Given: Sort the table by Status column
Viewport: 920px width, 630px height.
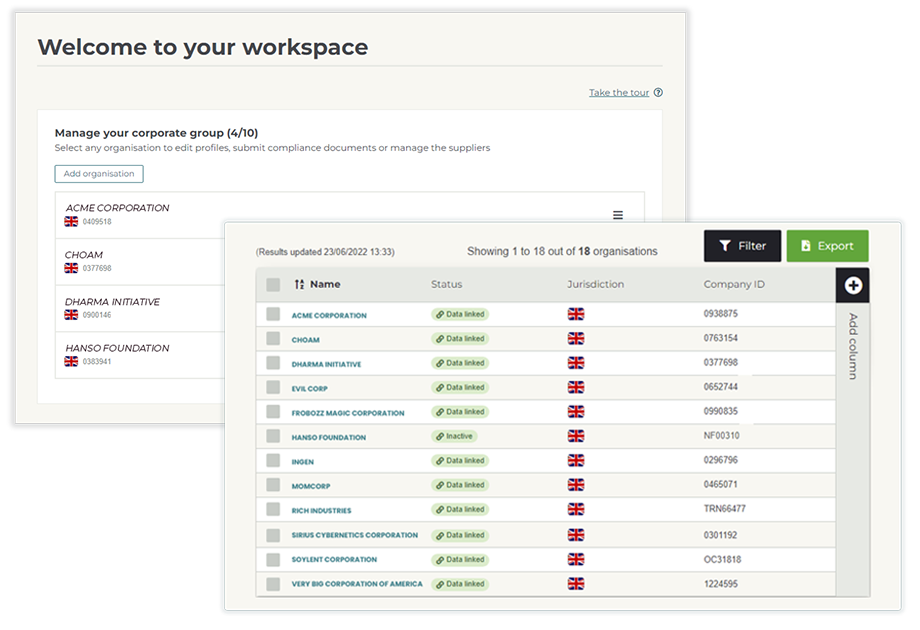Looking at the screenshot, I should [x=447, y=284].
